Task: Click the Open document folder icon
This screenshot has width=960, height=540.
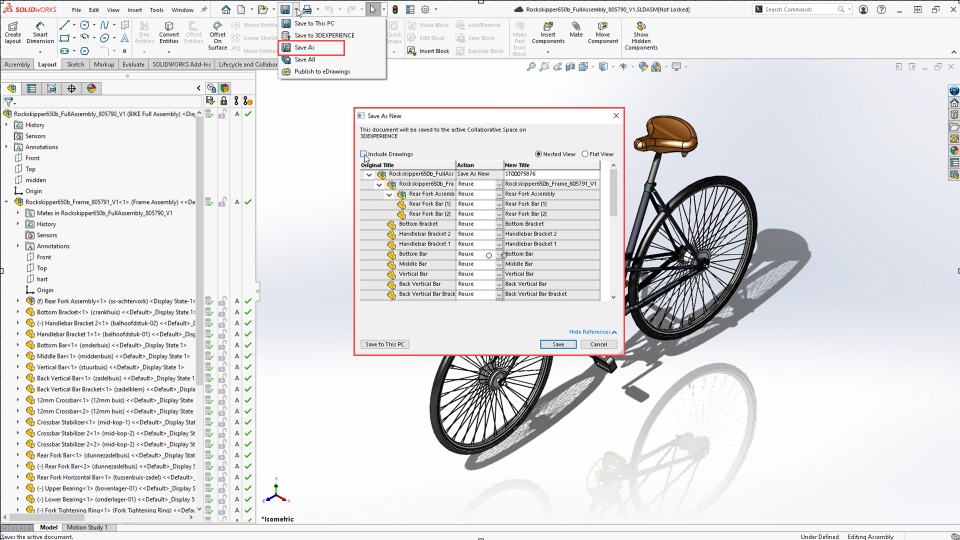Action: click(263, 9)
